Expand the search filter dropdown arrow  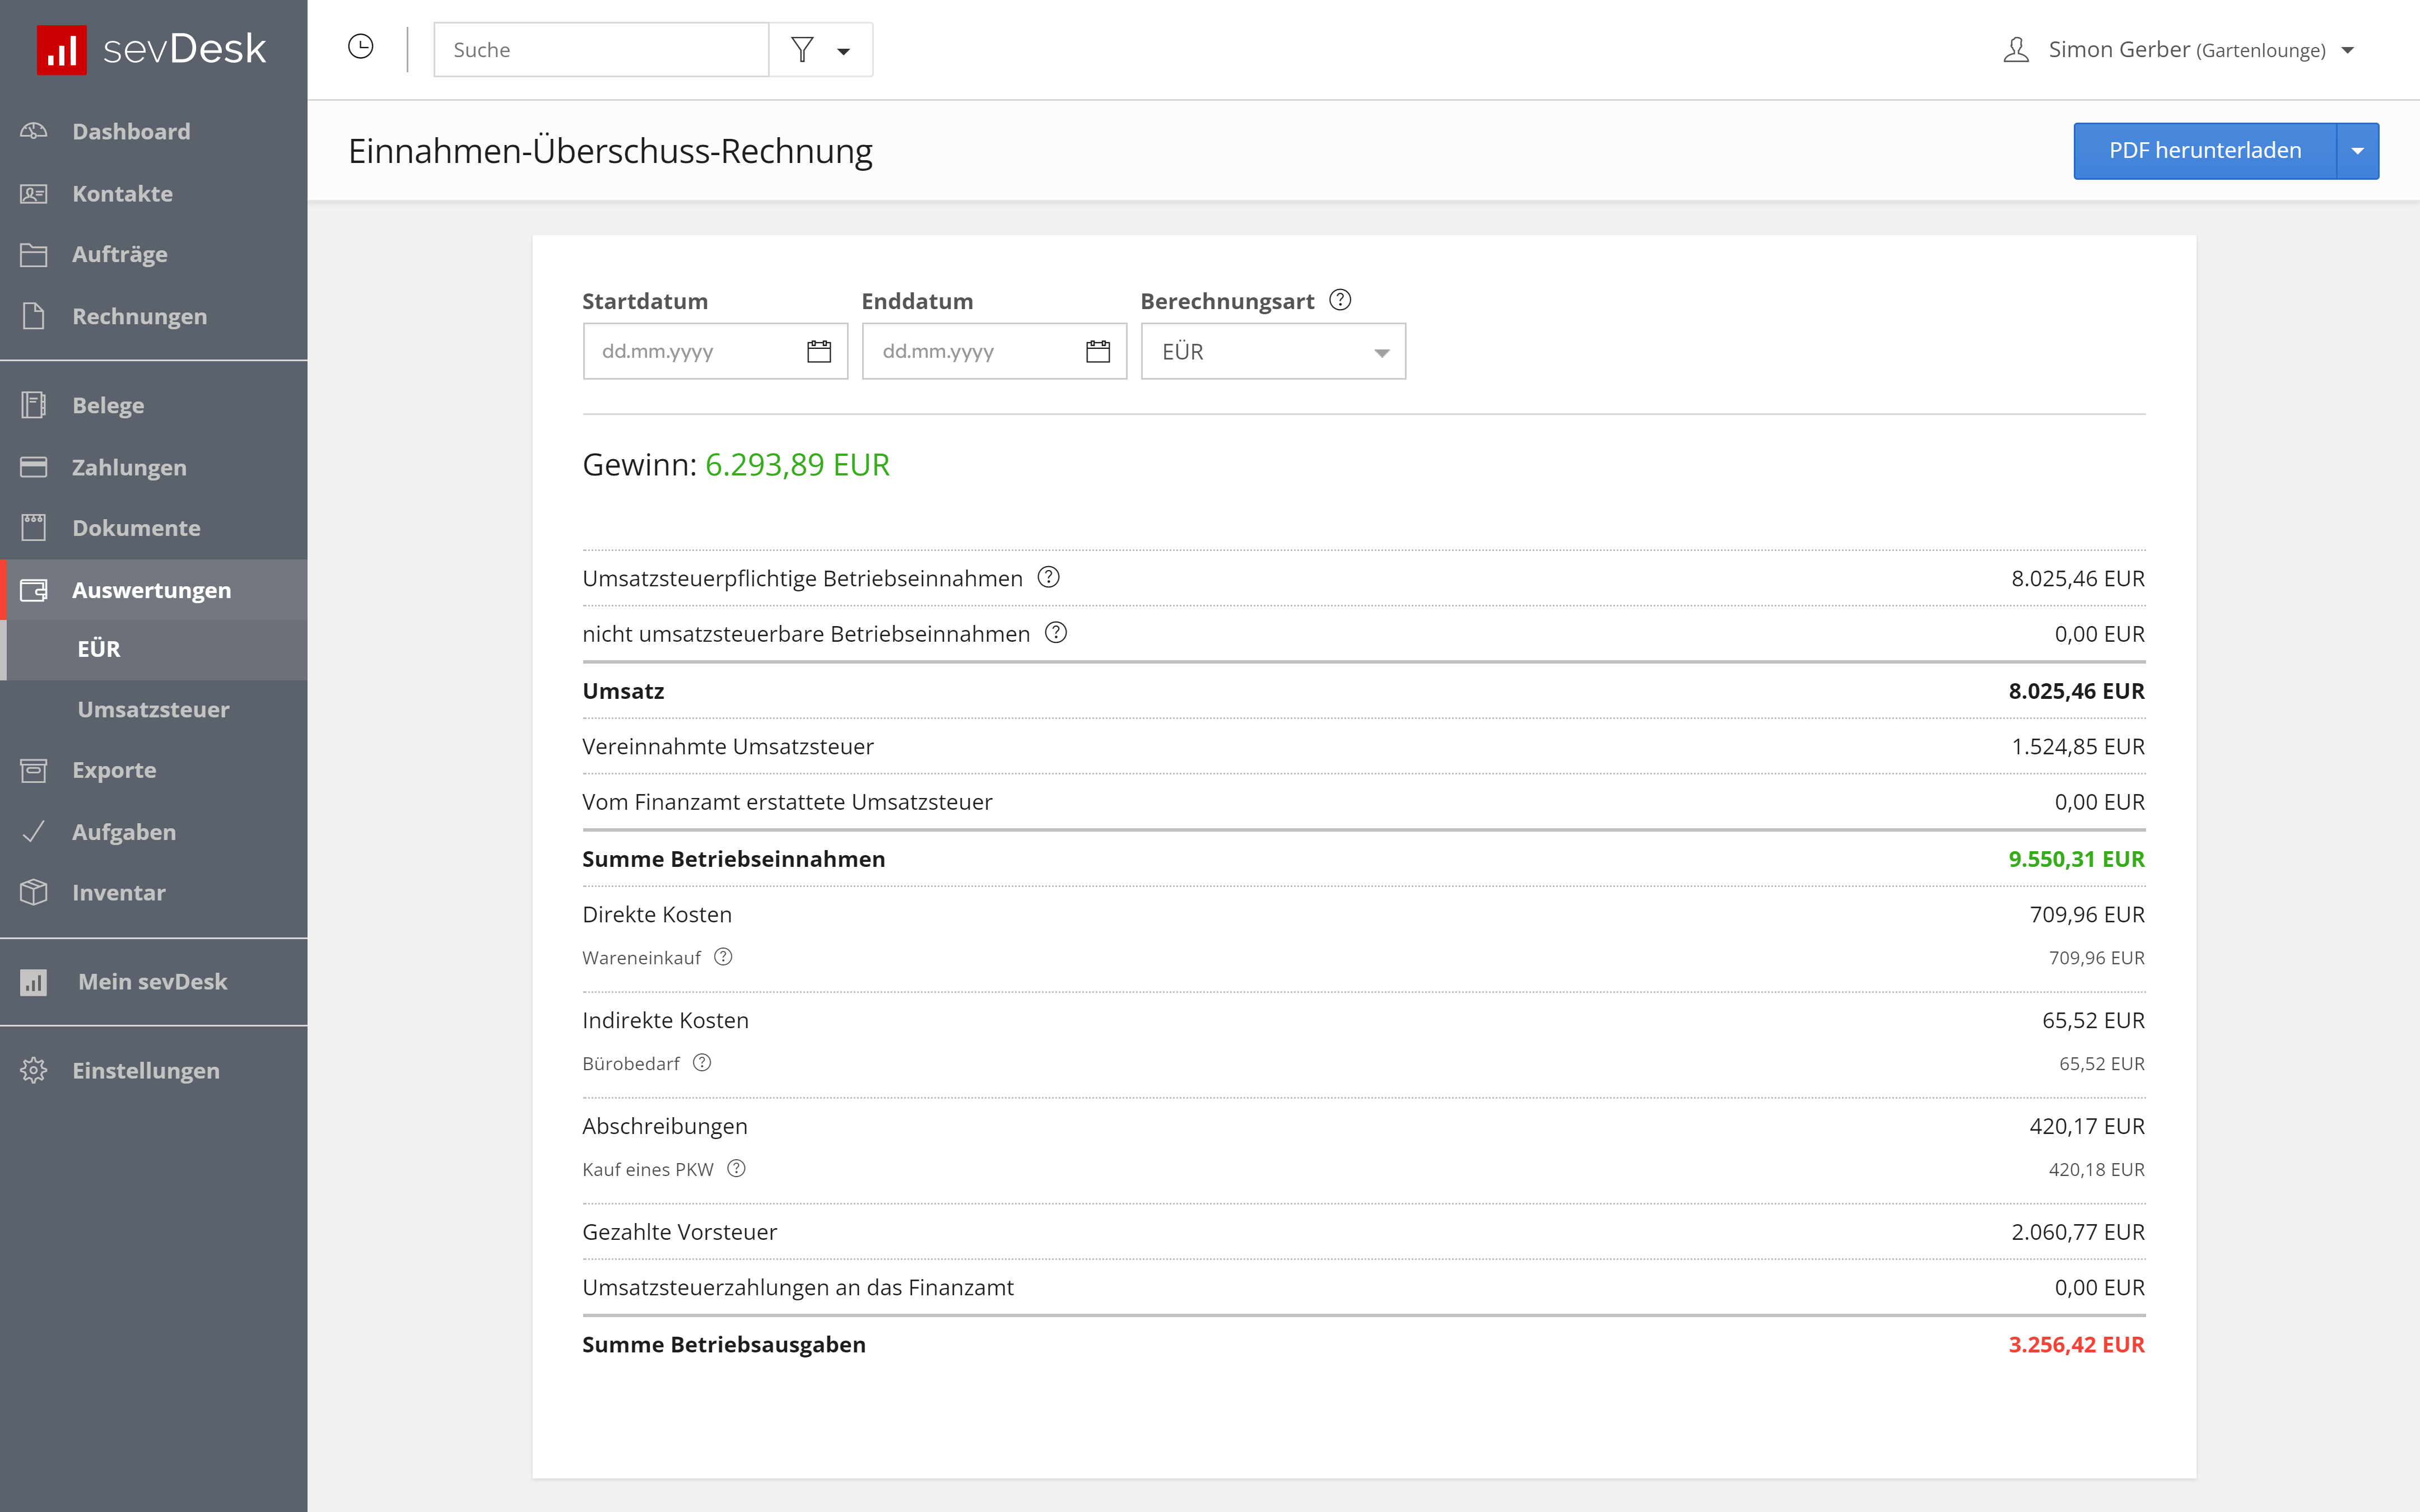coord(844,51)
